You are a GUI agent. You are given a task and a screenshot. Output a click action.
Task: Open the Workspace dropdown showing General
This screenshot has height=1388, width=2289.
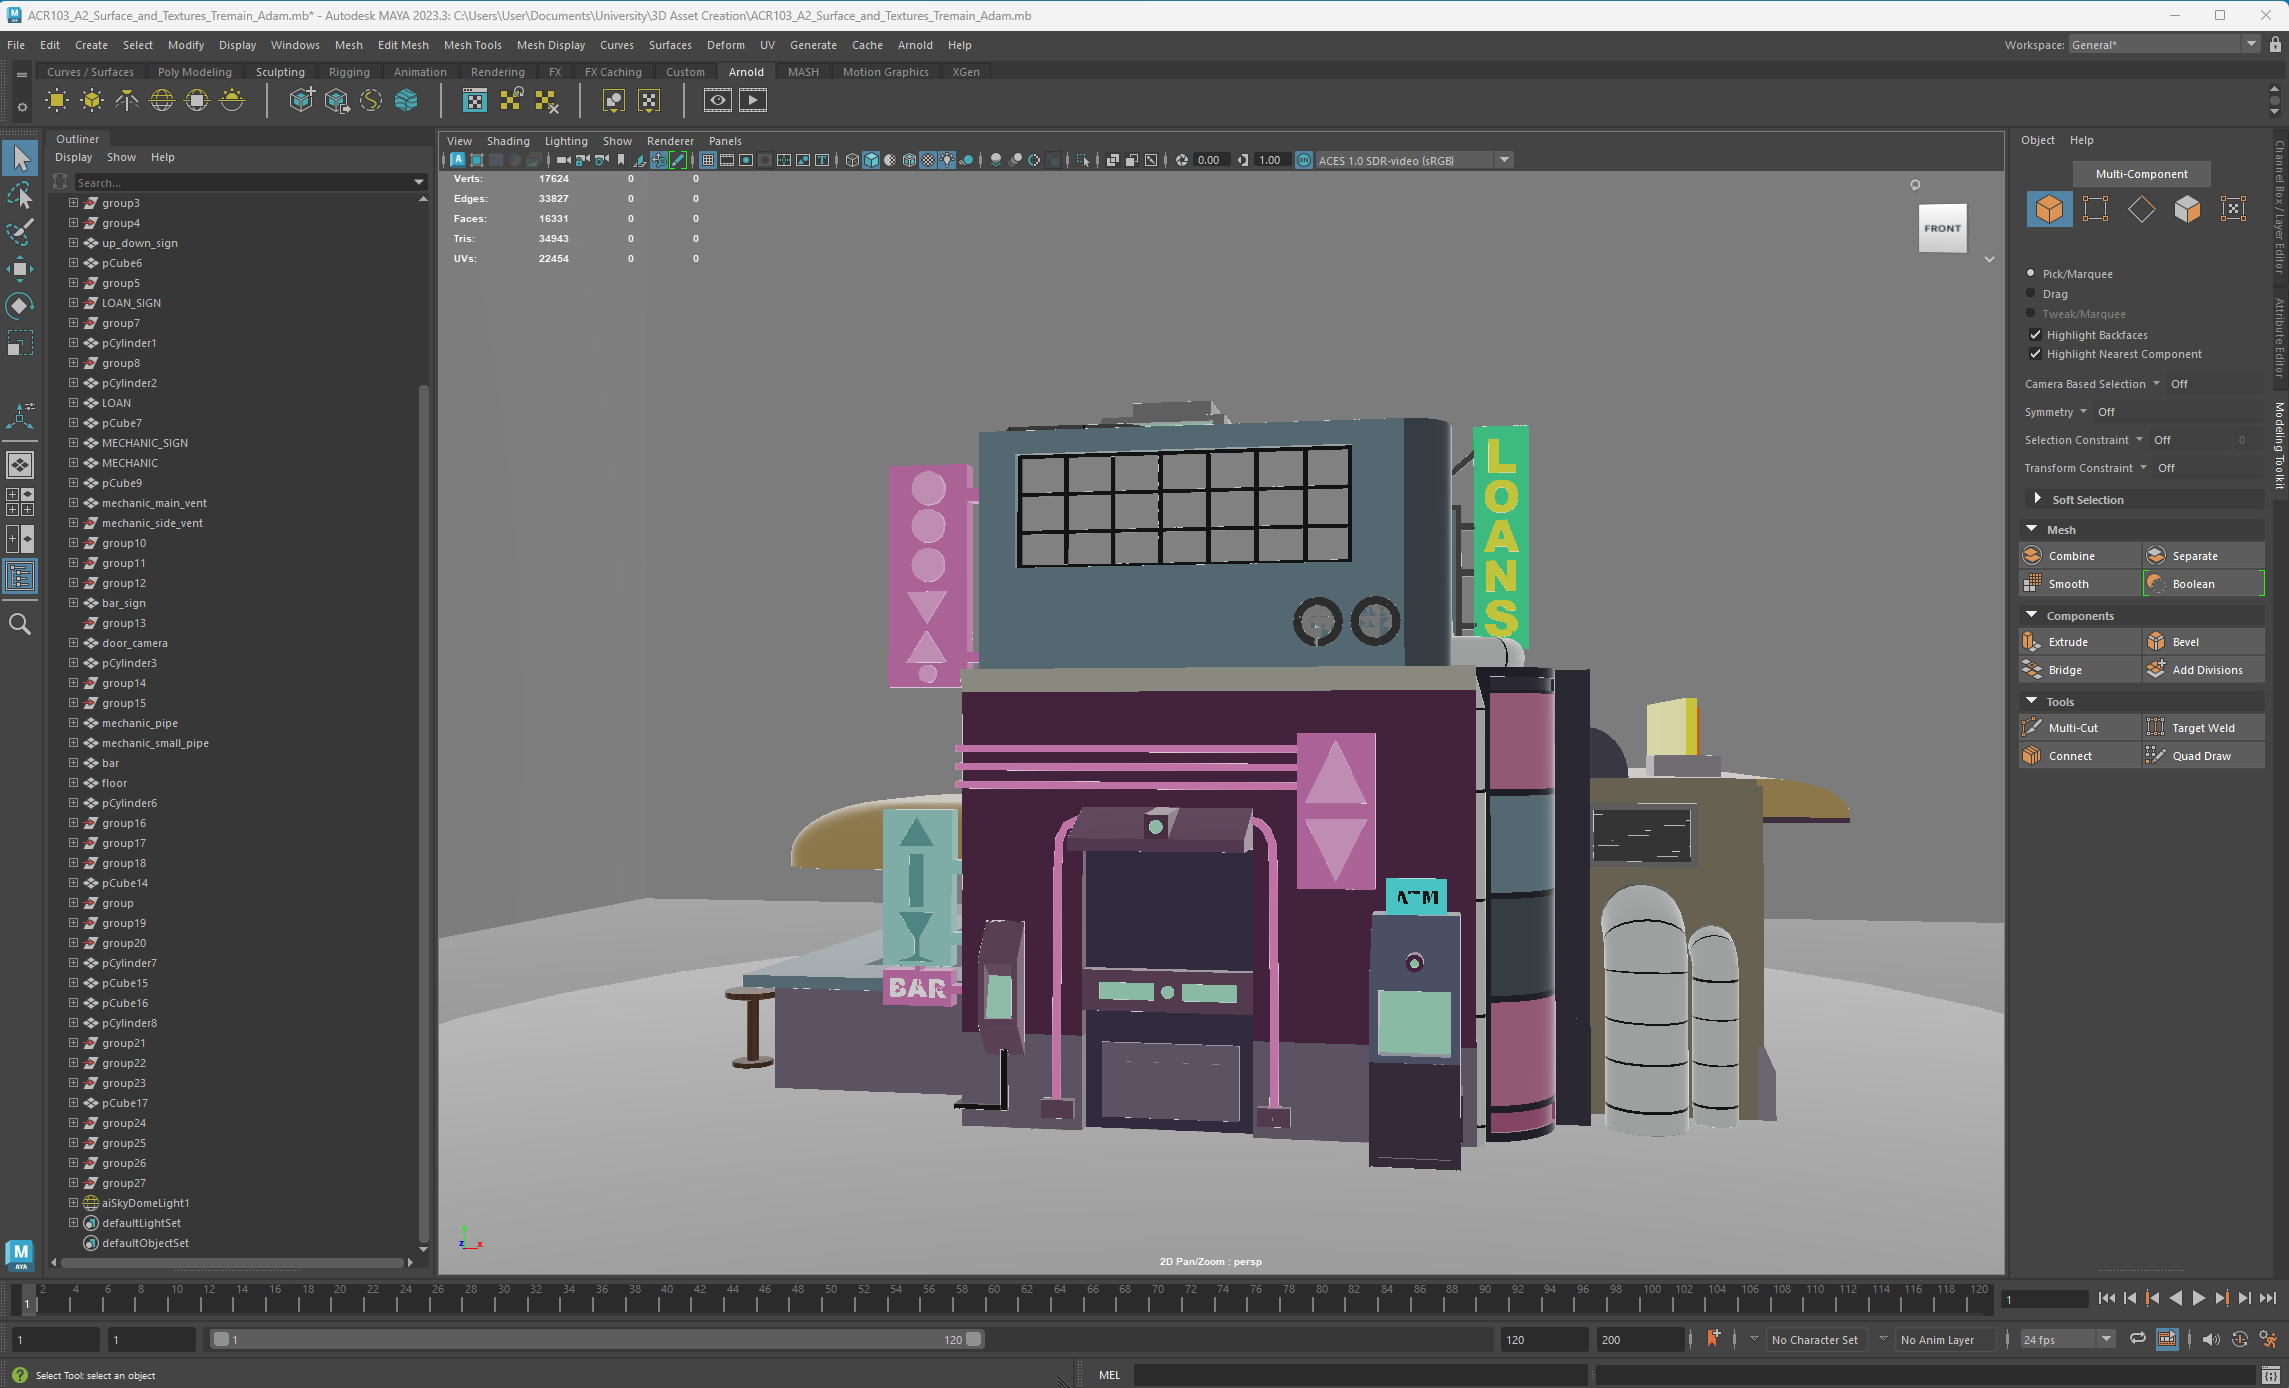(x=2252, y=44)
